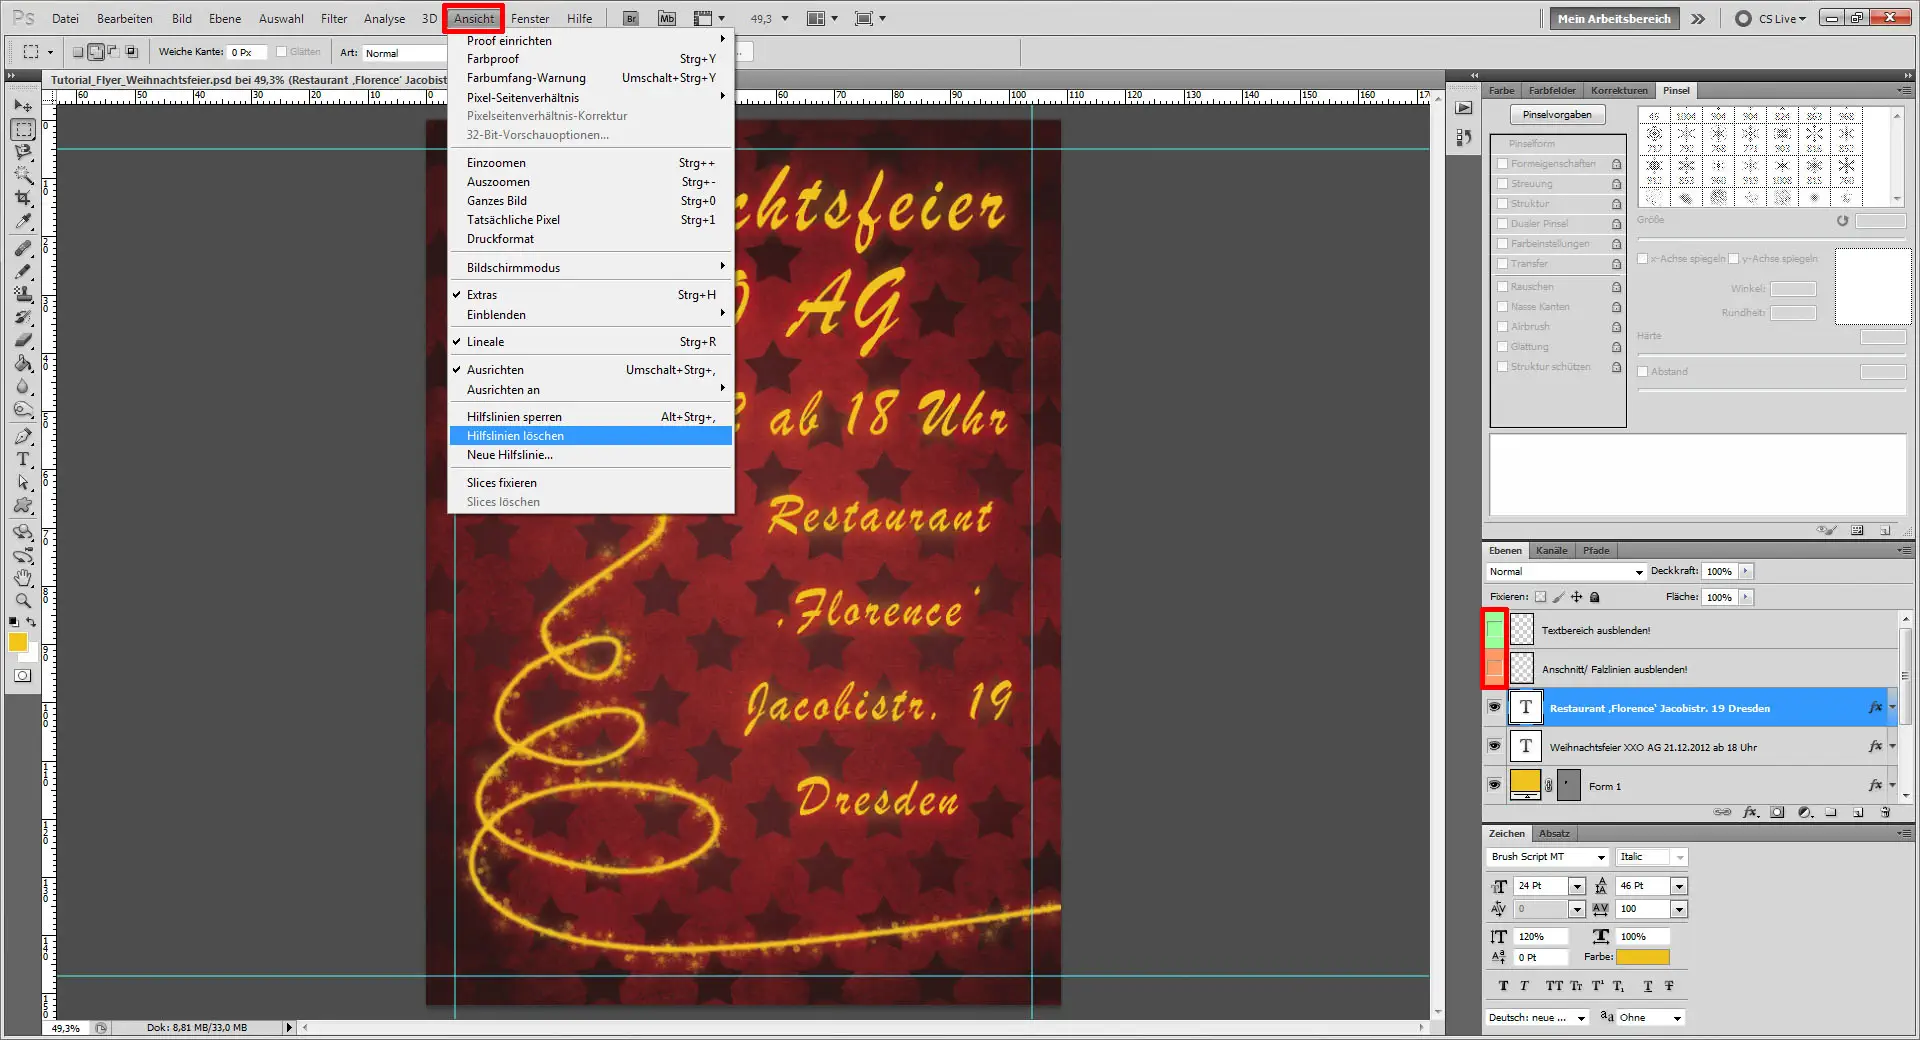
Task: Click the Weiche Kante input field
Action: pos(246,52)
